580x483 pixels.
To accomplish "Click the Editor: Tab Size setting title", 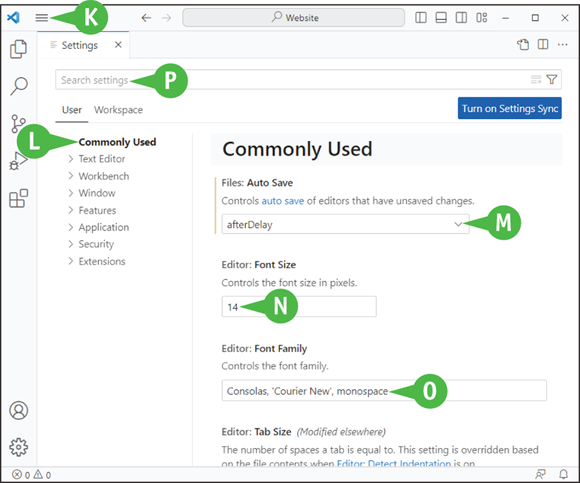I will [x=256, y=432].
